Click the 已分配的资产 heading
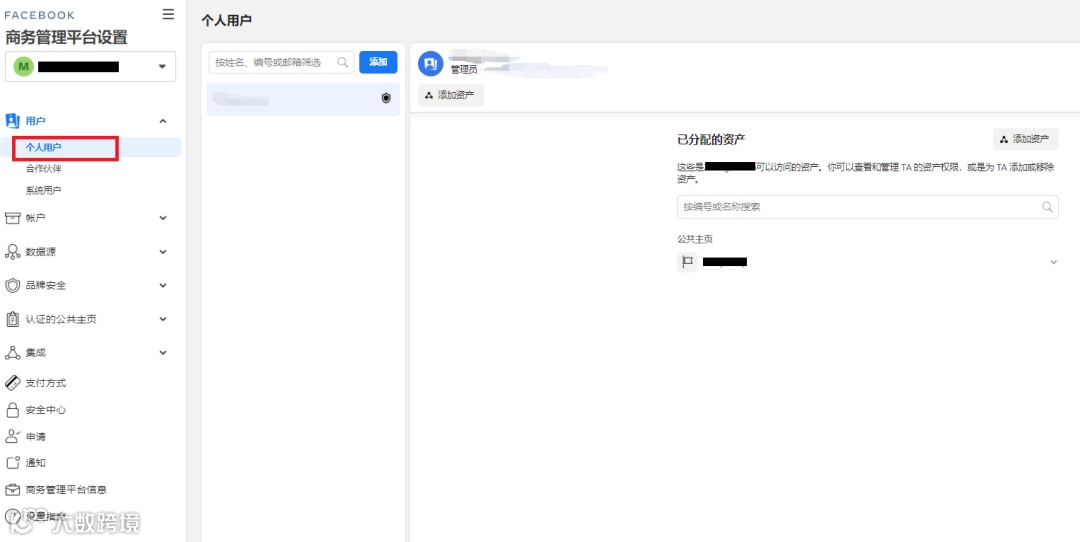 click(x=712, y=140)
